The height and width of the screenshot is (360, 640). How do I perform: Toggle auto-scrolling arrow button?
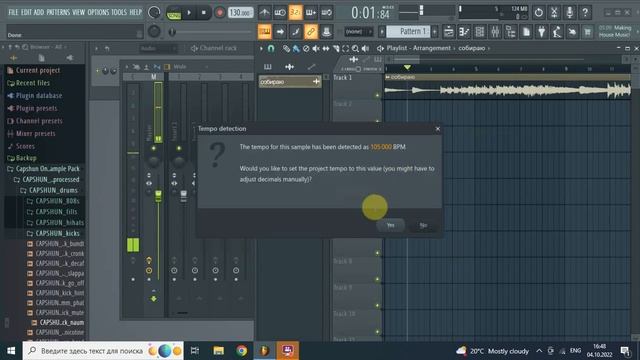coord(280,31)
